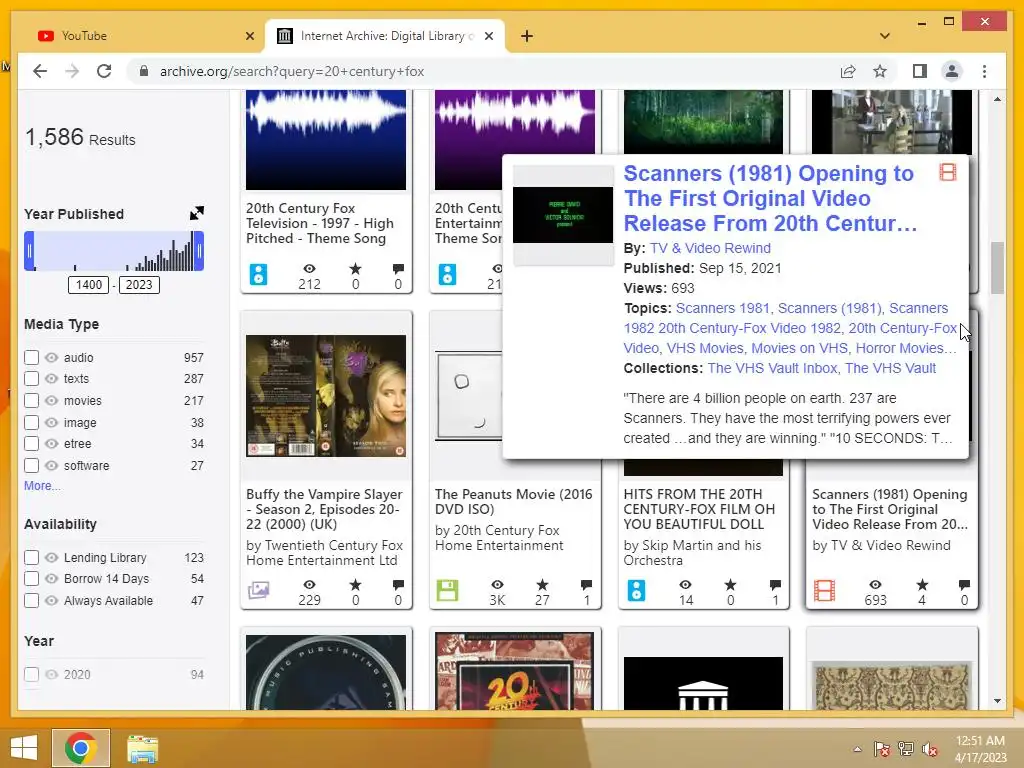Bookmark this page with star icon

[880, 71]
